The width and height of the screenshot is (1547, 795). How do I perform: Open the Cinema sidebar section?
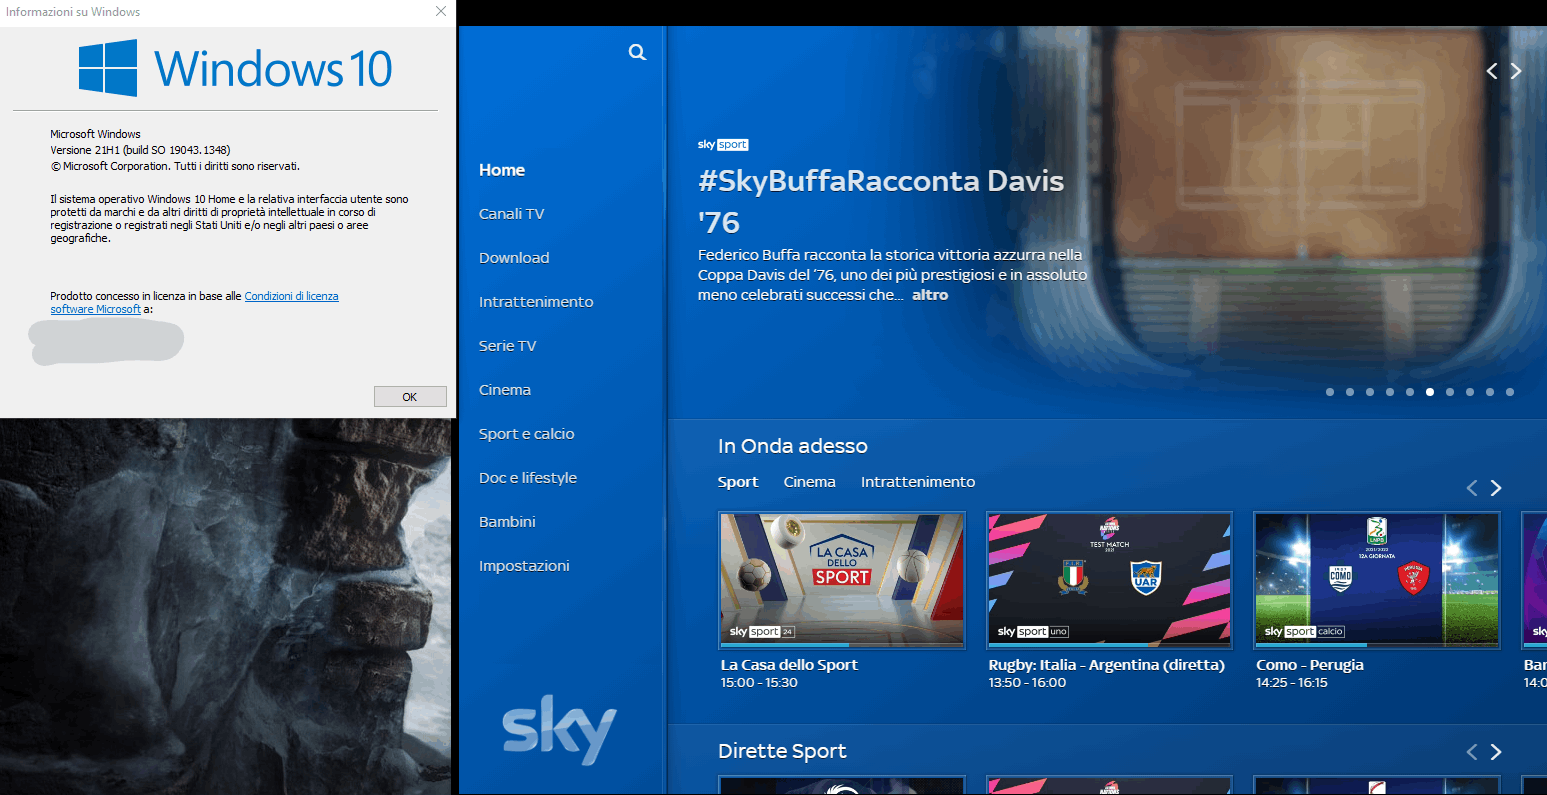(505, 390)
